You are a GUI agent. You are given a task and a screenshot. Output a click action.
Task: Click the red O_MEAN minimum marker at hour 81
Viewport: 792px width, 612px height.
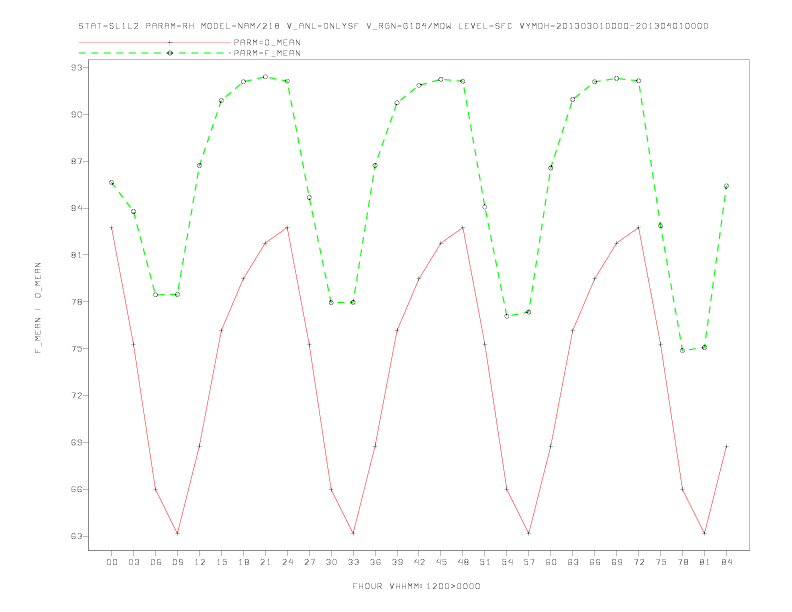pos(704,533)
